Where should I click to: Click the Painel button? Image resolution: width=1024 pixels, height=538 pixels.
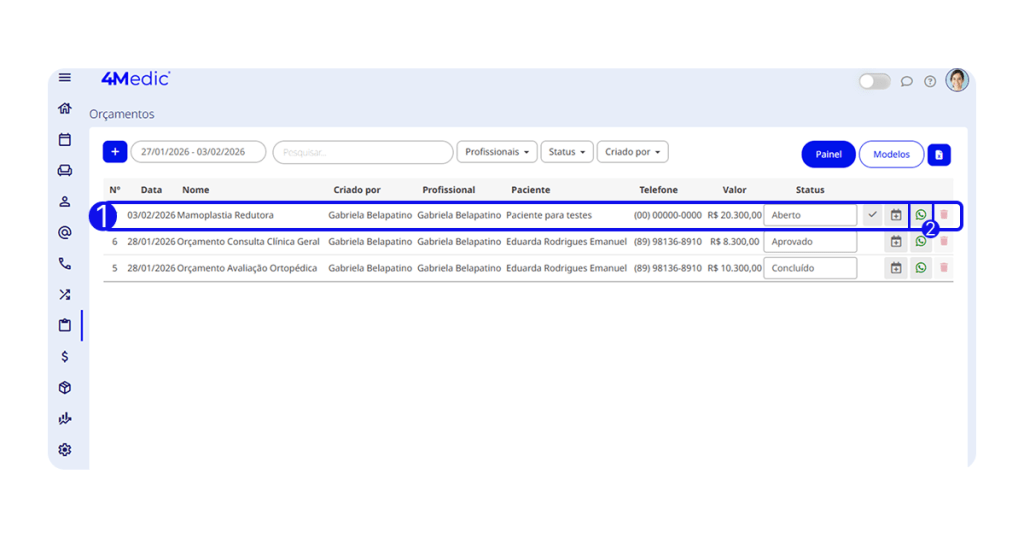[x=828, y=154]
